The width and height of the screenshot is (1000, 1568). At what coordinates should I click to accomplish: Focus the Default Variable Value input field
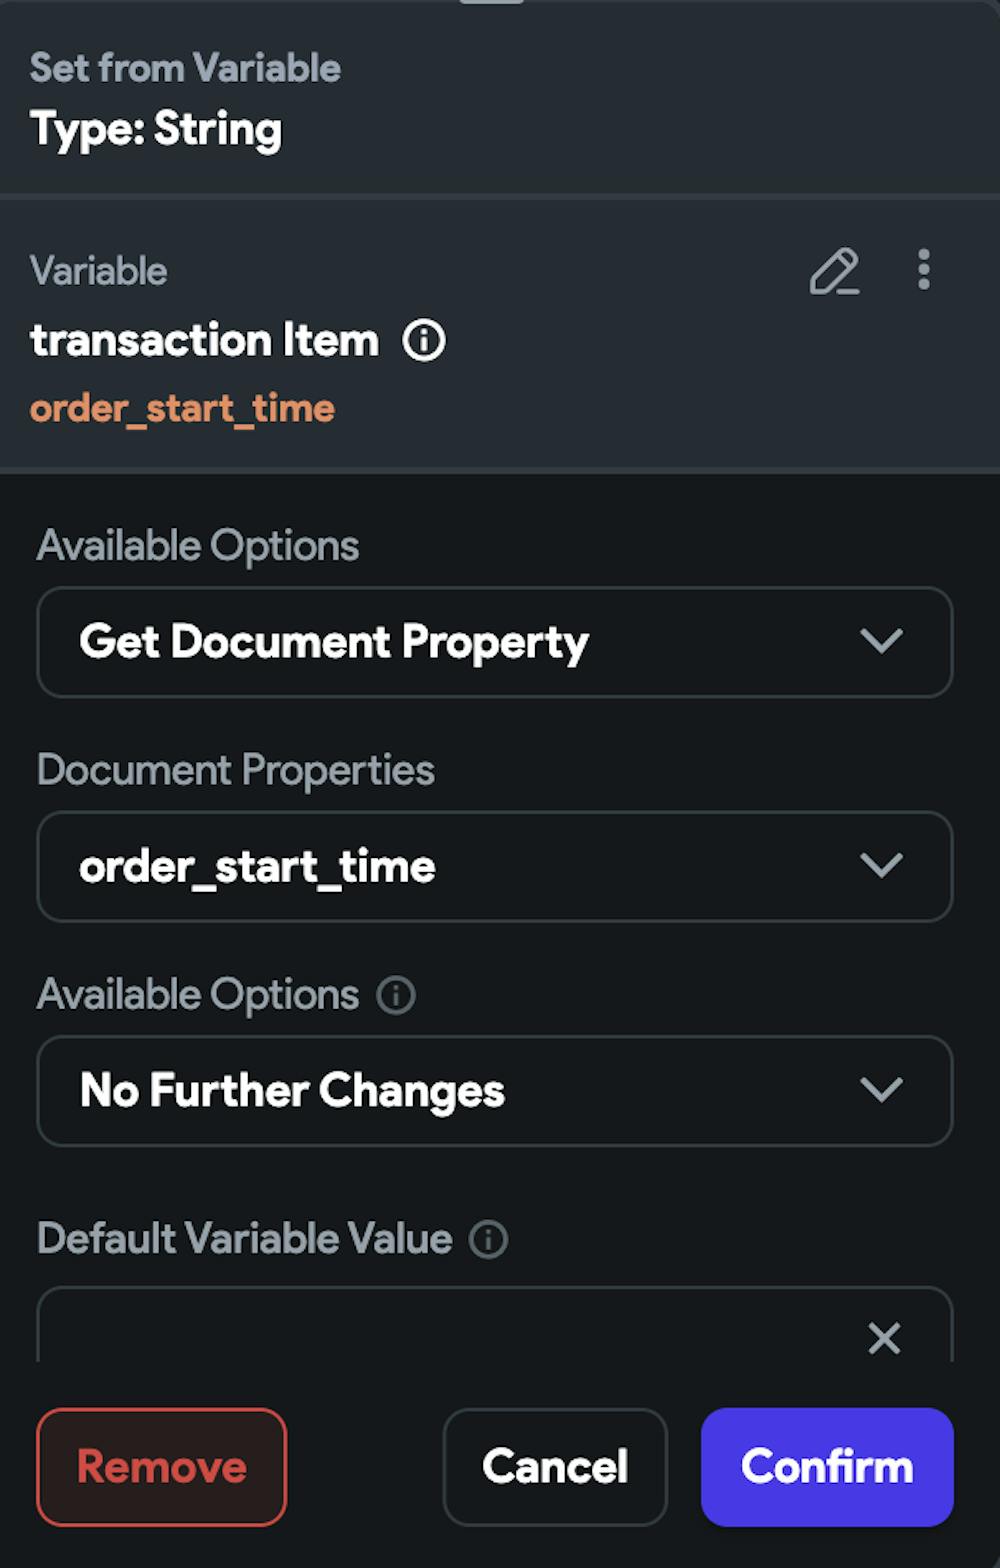[x=450, y=1330]
